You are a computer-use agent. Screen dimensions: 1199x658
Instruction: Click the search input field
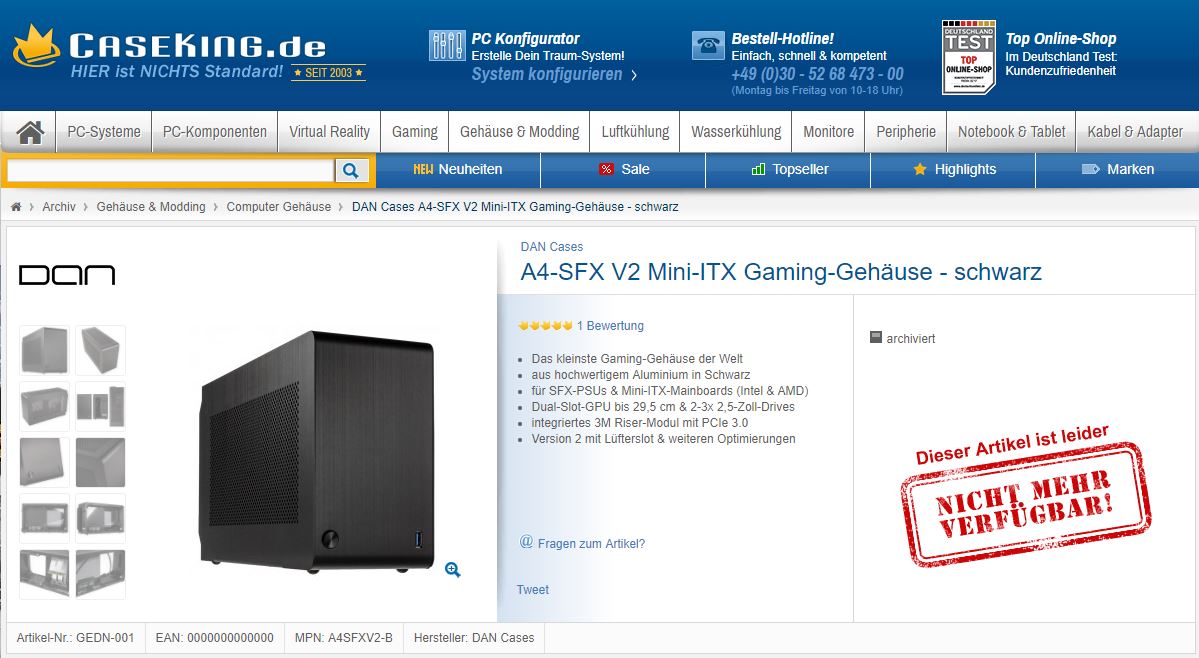coord(171,170)
